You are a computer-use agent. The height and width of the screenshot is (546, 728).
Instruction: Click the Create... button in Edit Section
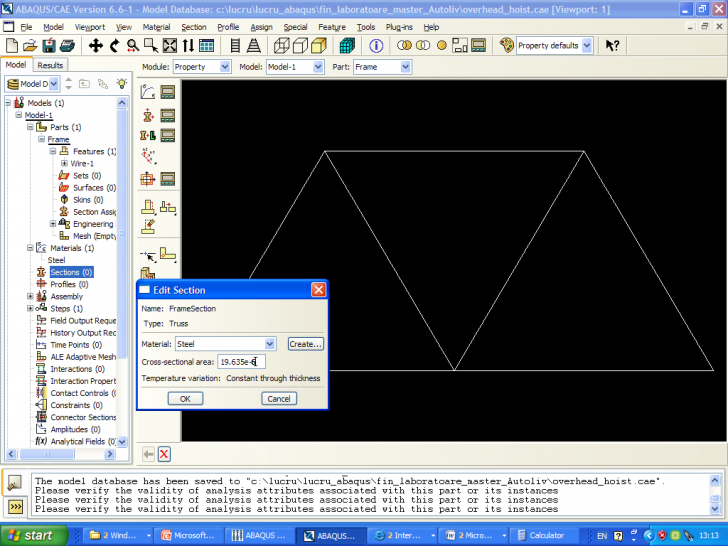click(x=306, y=344)
